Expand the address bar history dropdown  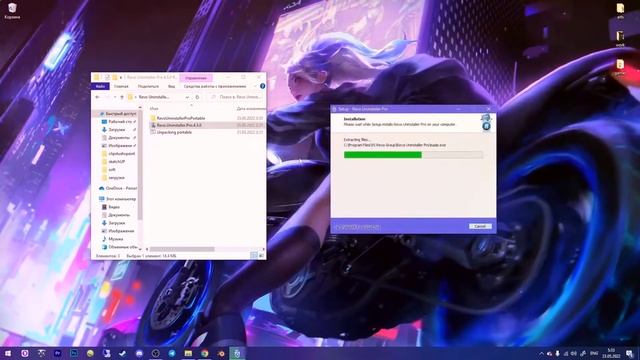click(187, 97)
